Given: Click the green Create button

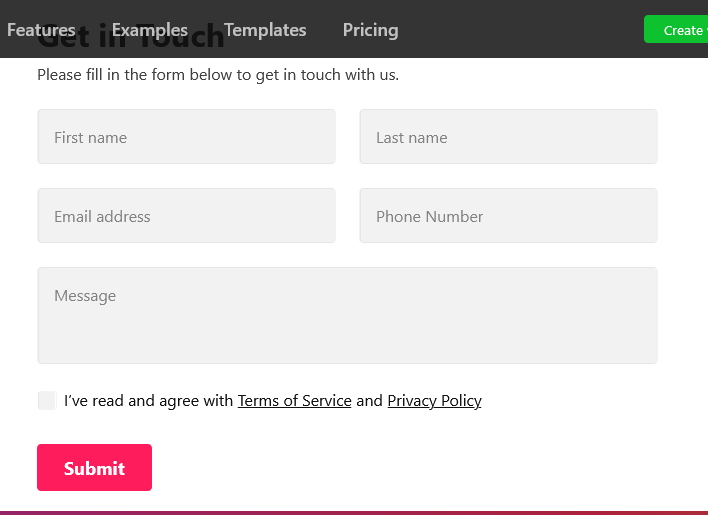Looking at the screenshot, I should [x=679, y=30].
